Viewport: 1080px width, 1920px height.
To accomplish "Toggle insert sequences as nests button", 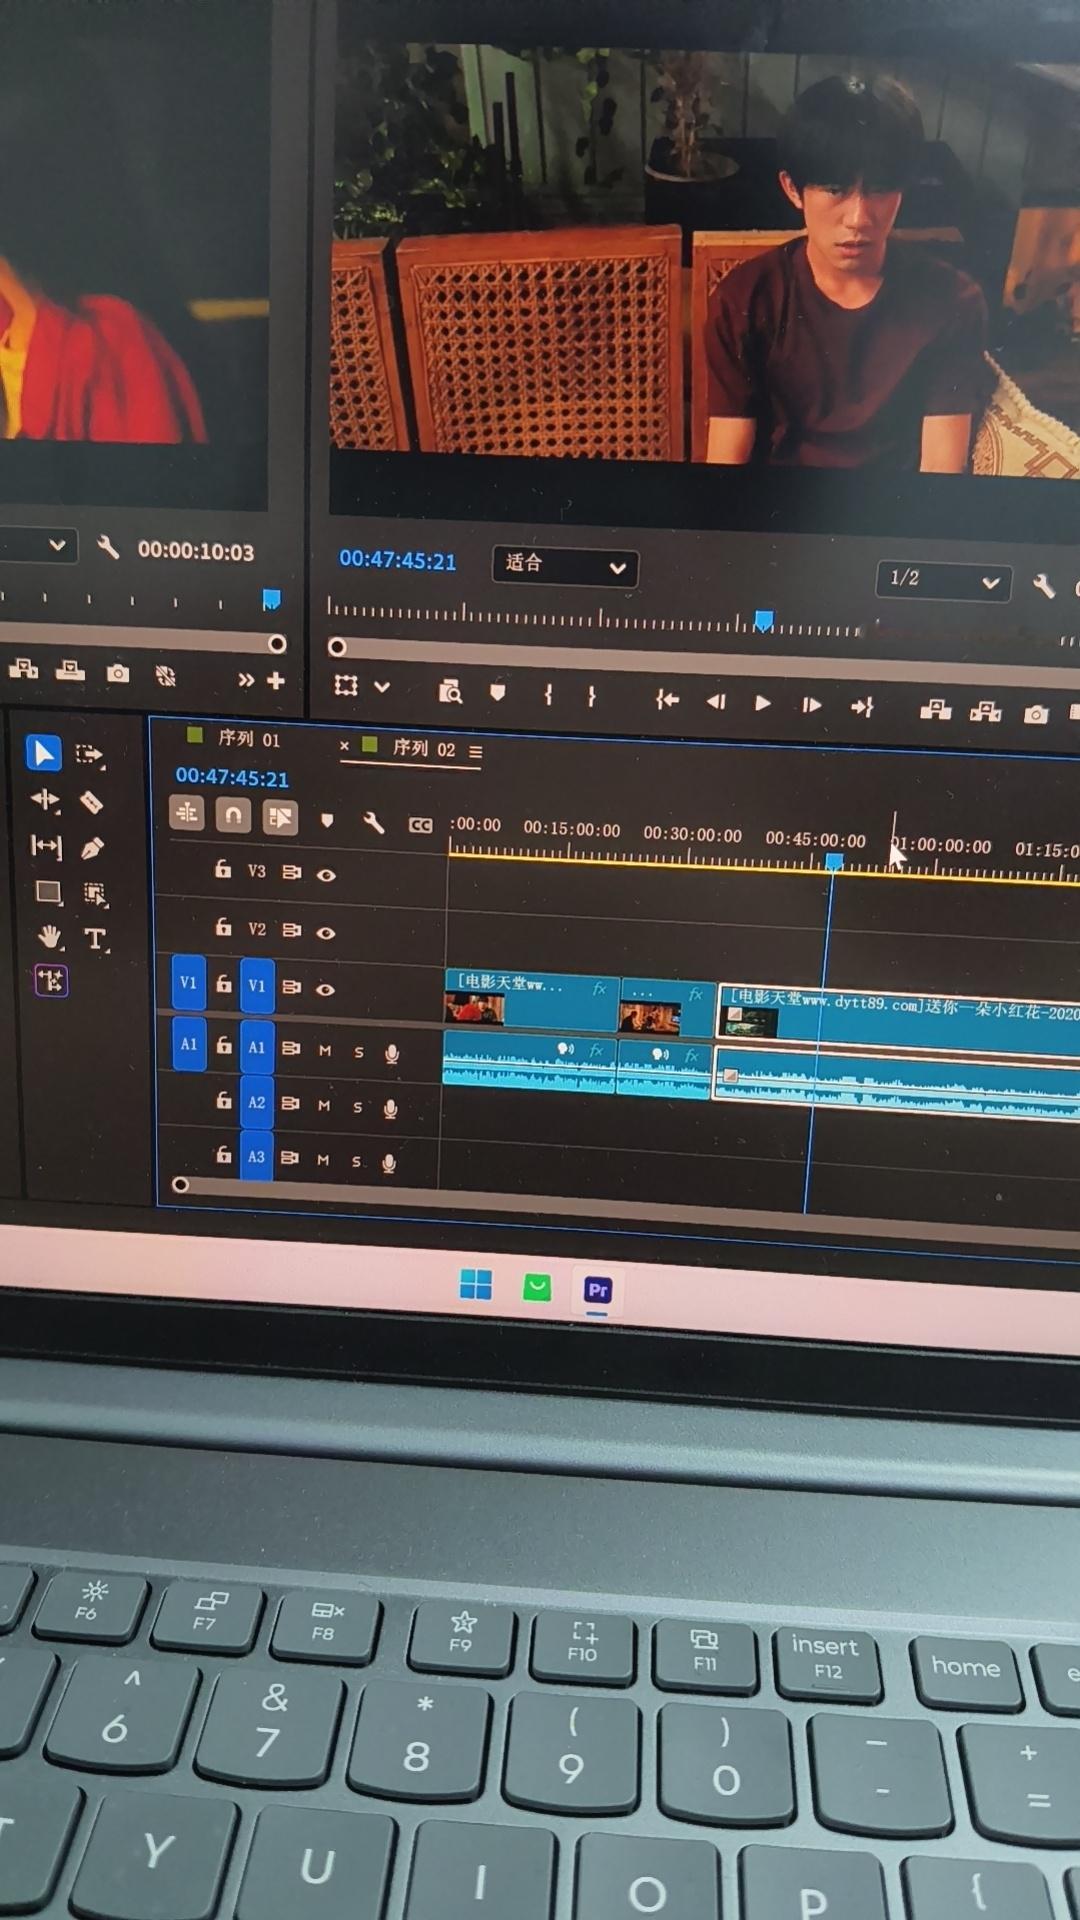I will [x=187, y=814].
